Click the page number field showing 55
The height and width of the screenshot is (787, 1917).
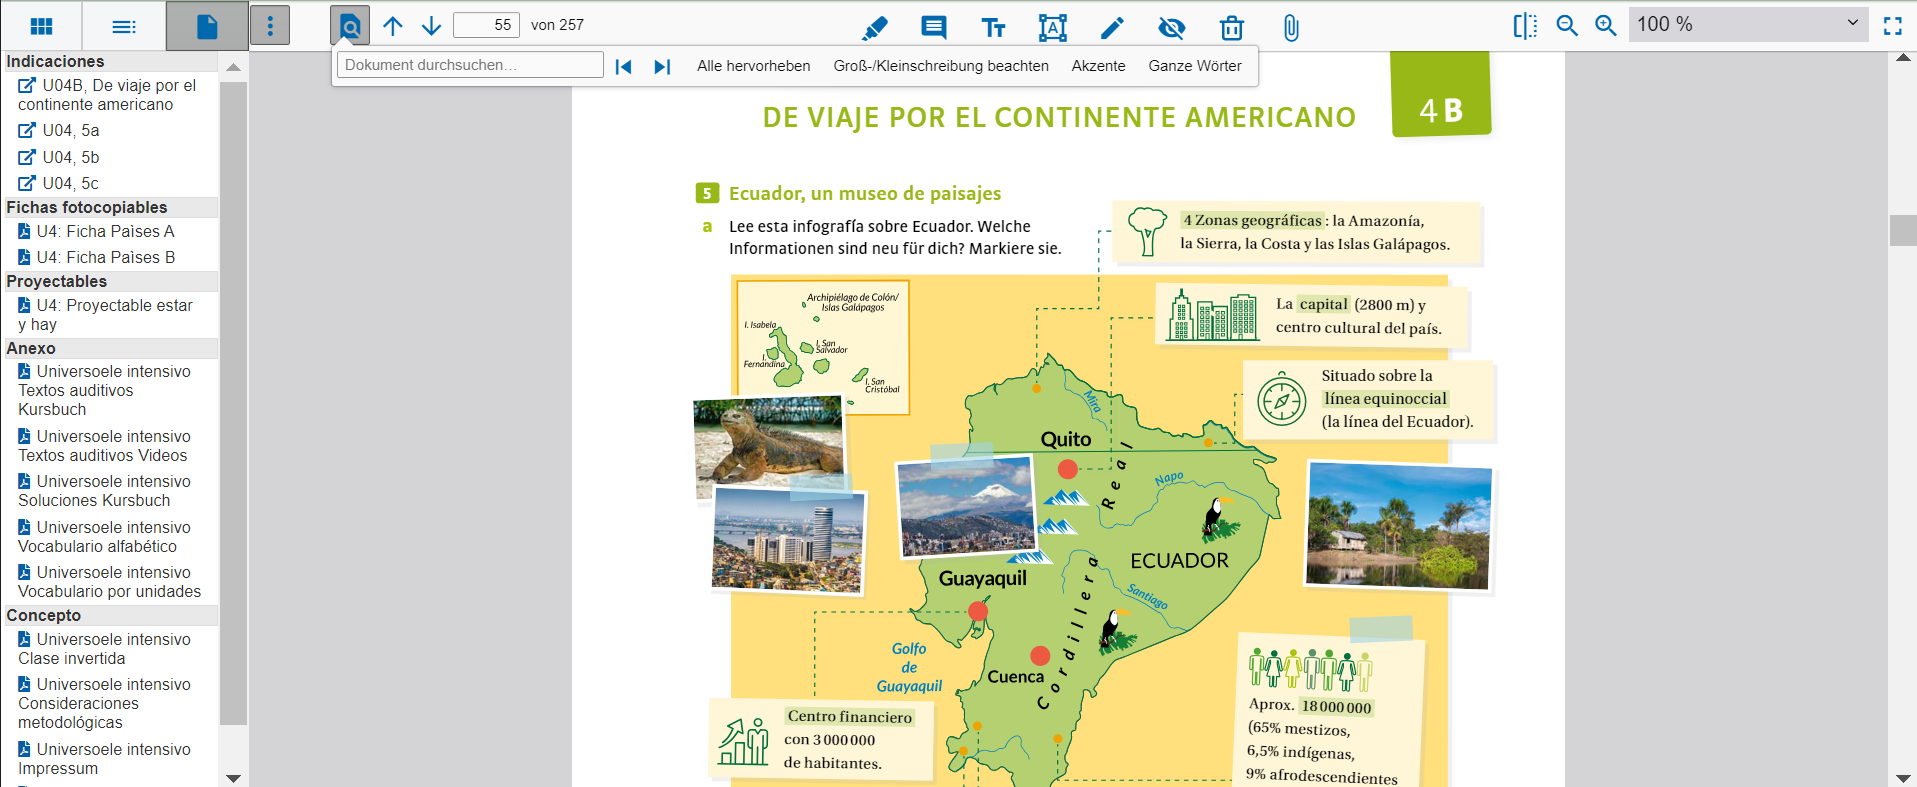click(486, 25)
